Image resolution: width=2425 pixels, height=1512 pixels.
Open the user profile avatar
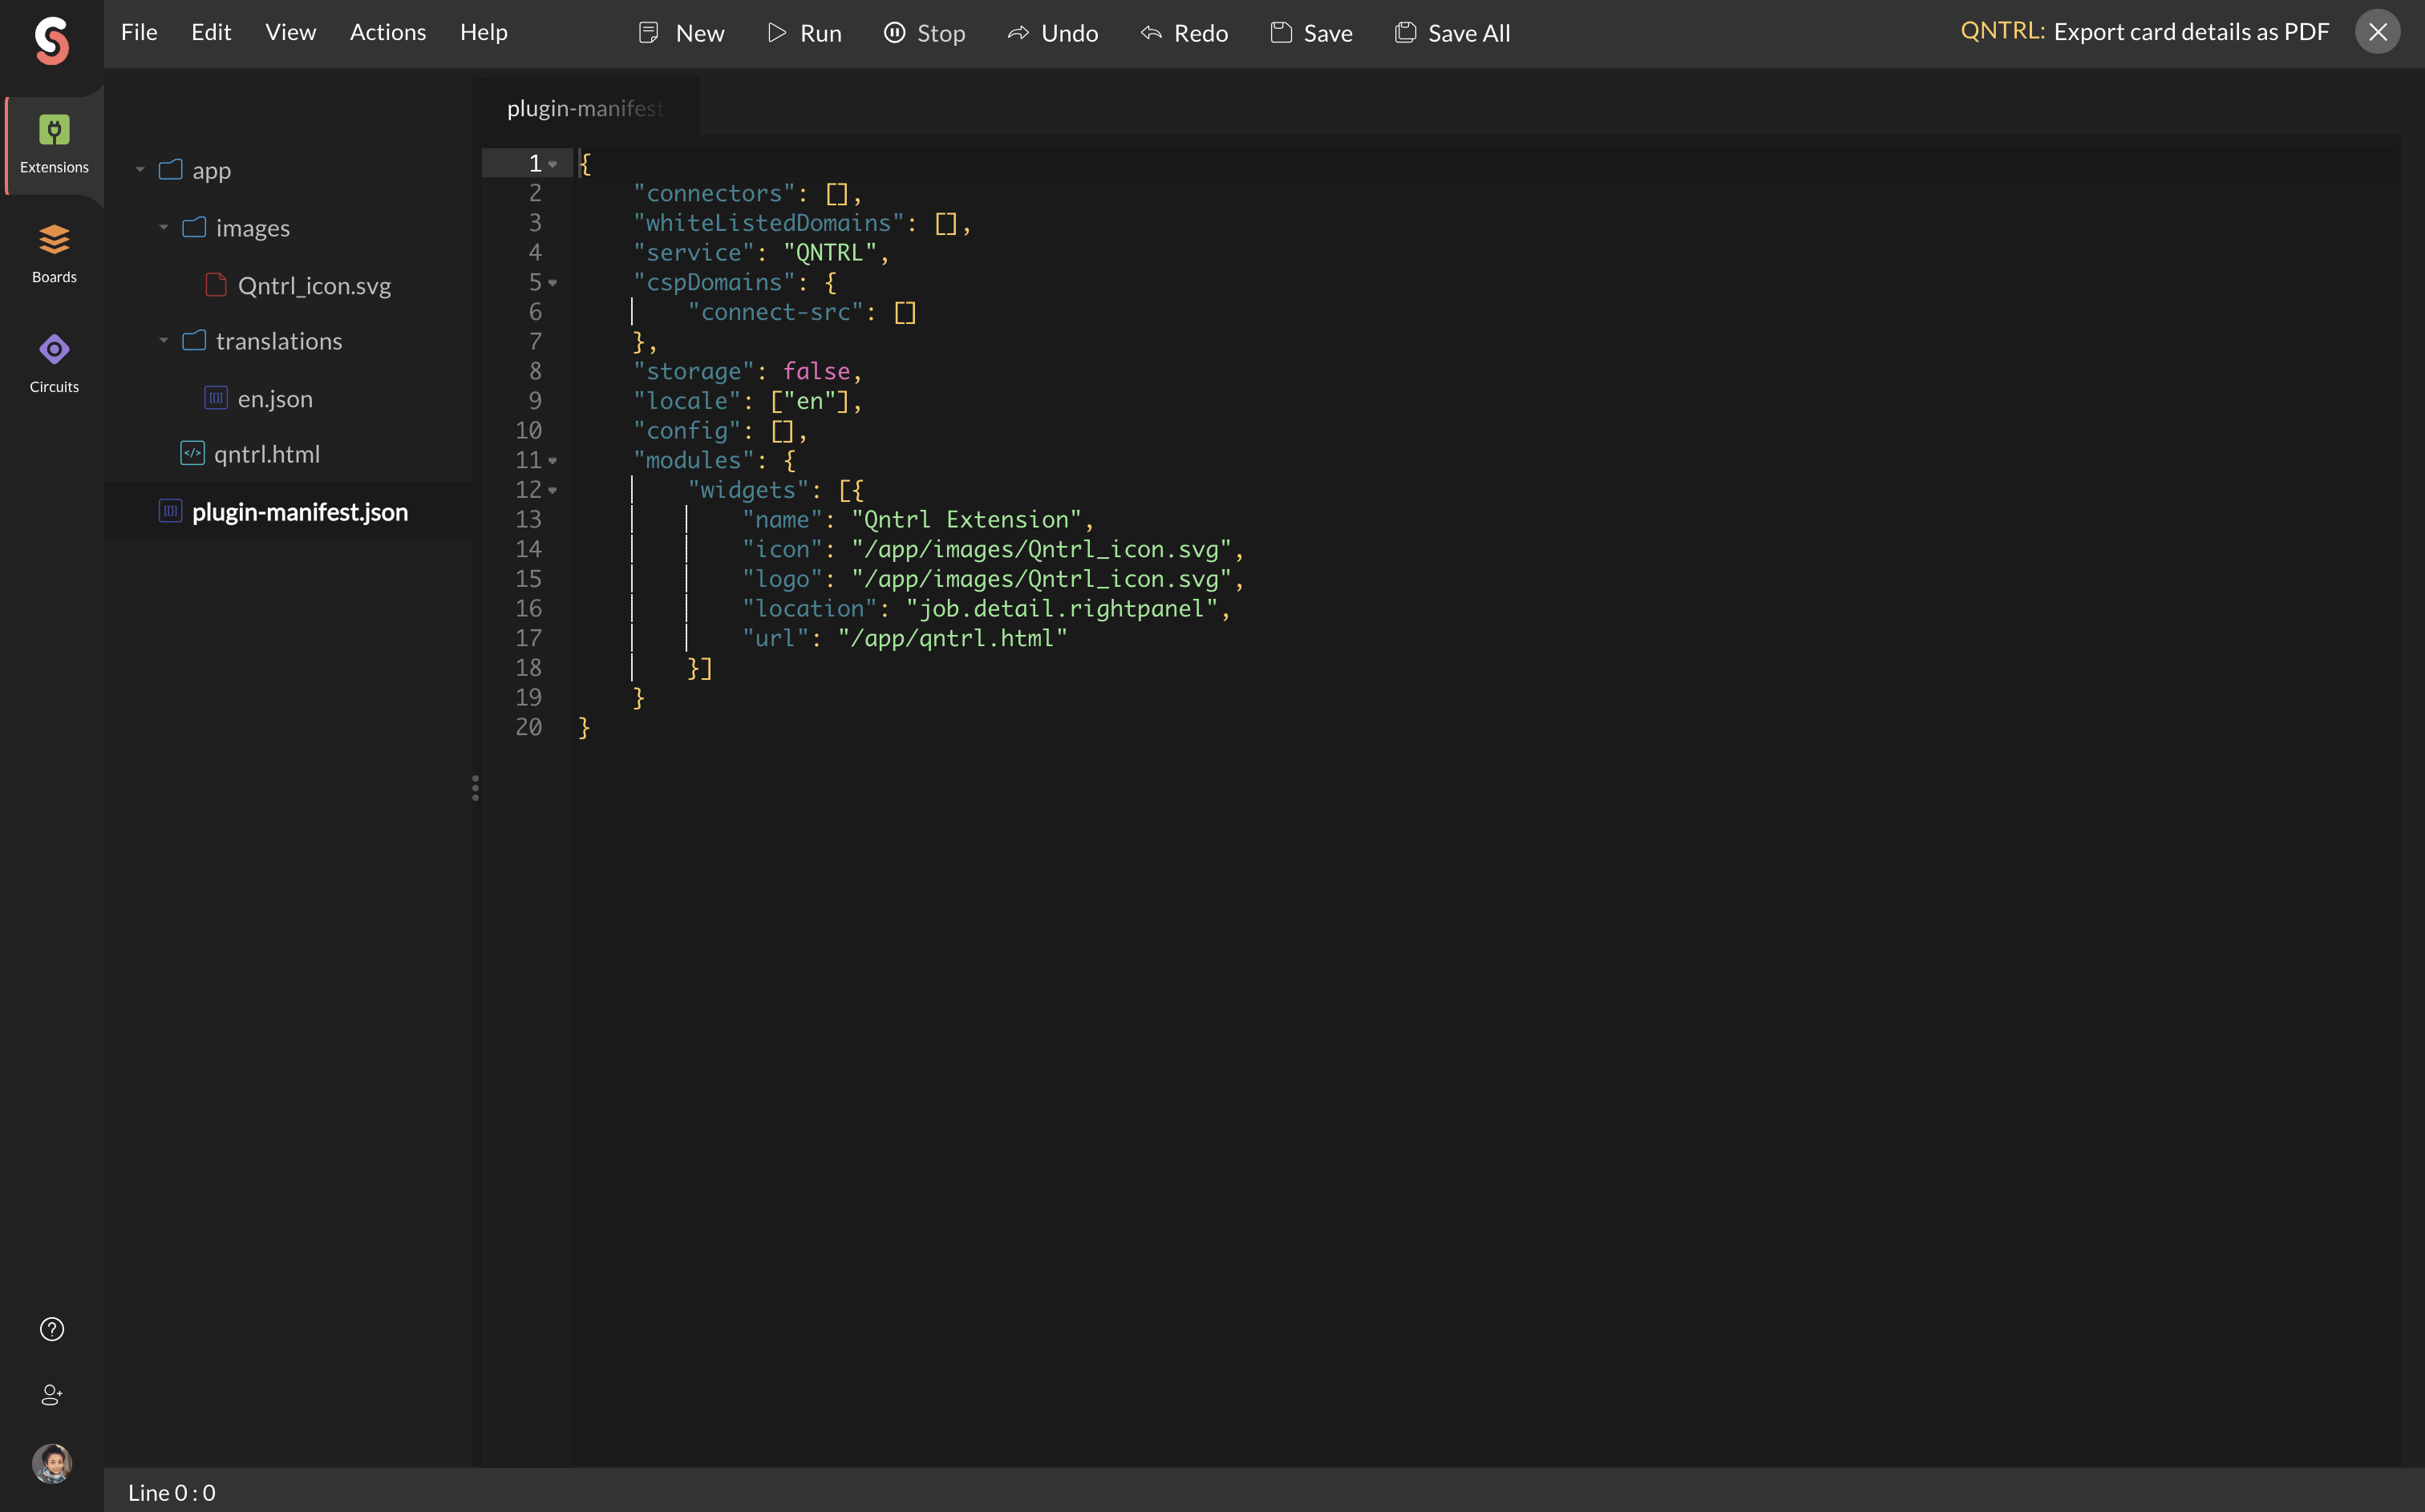[x=52, y=1463]
